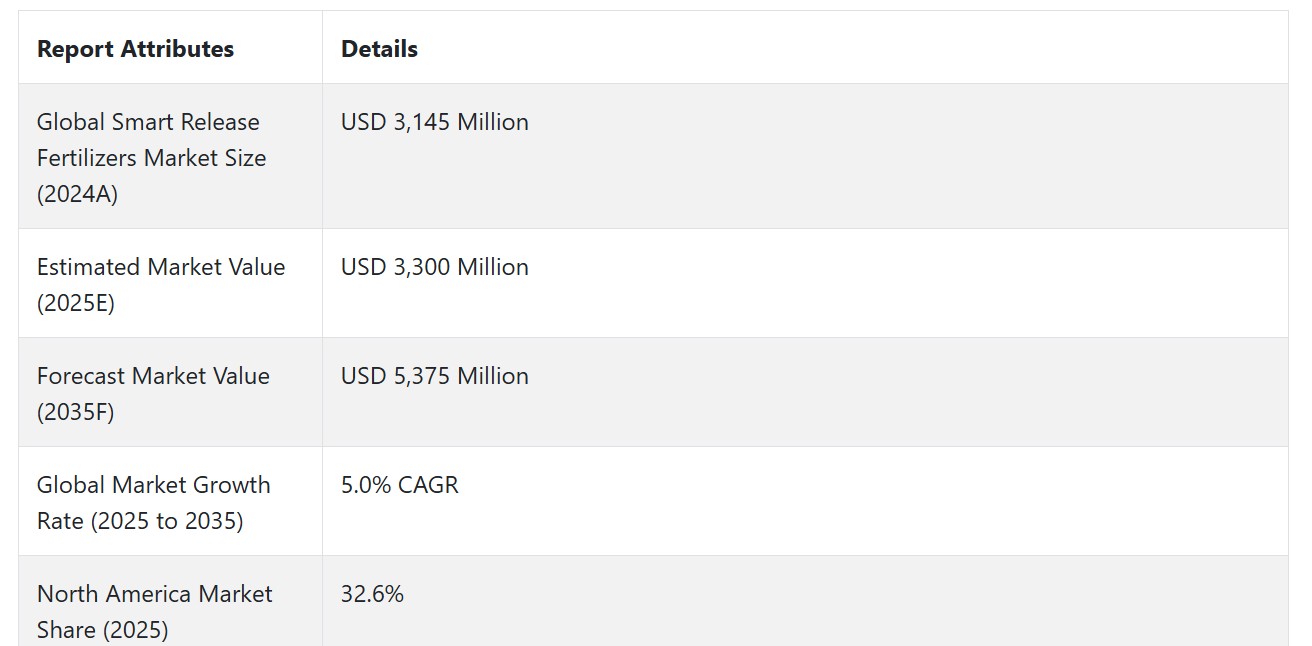The height and width of the screenshot is (646, 1312).
Task: Click the (2025E) year label
Action: pyautogui.click(x=76, y=303)
